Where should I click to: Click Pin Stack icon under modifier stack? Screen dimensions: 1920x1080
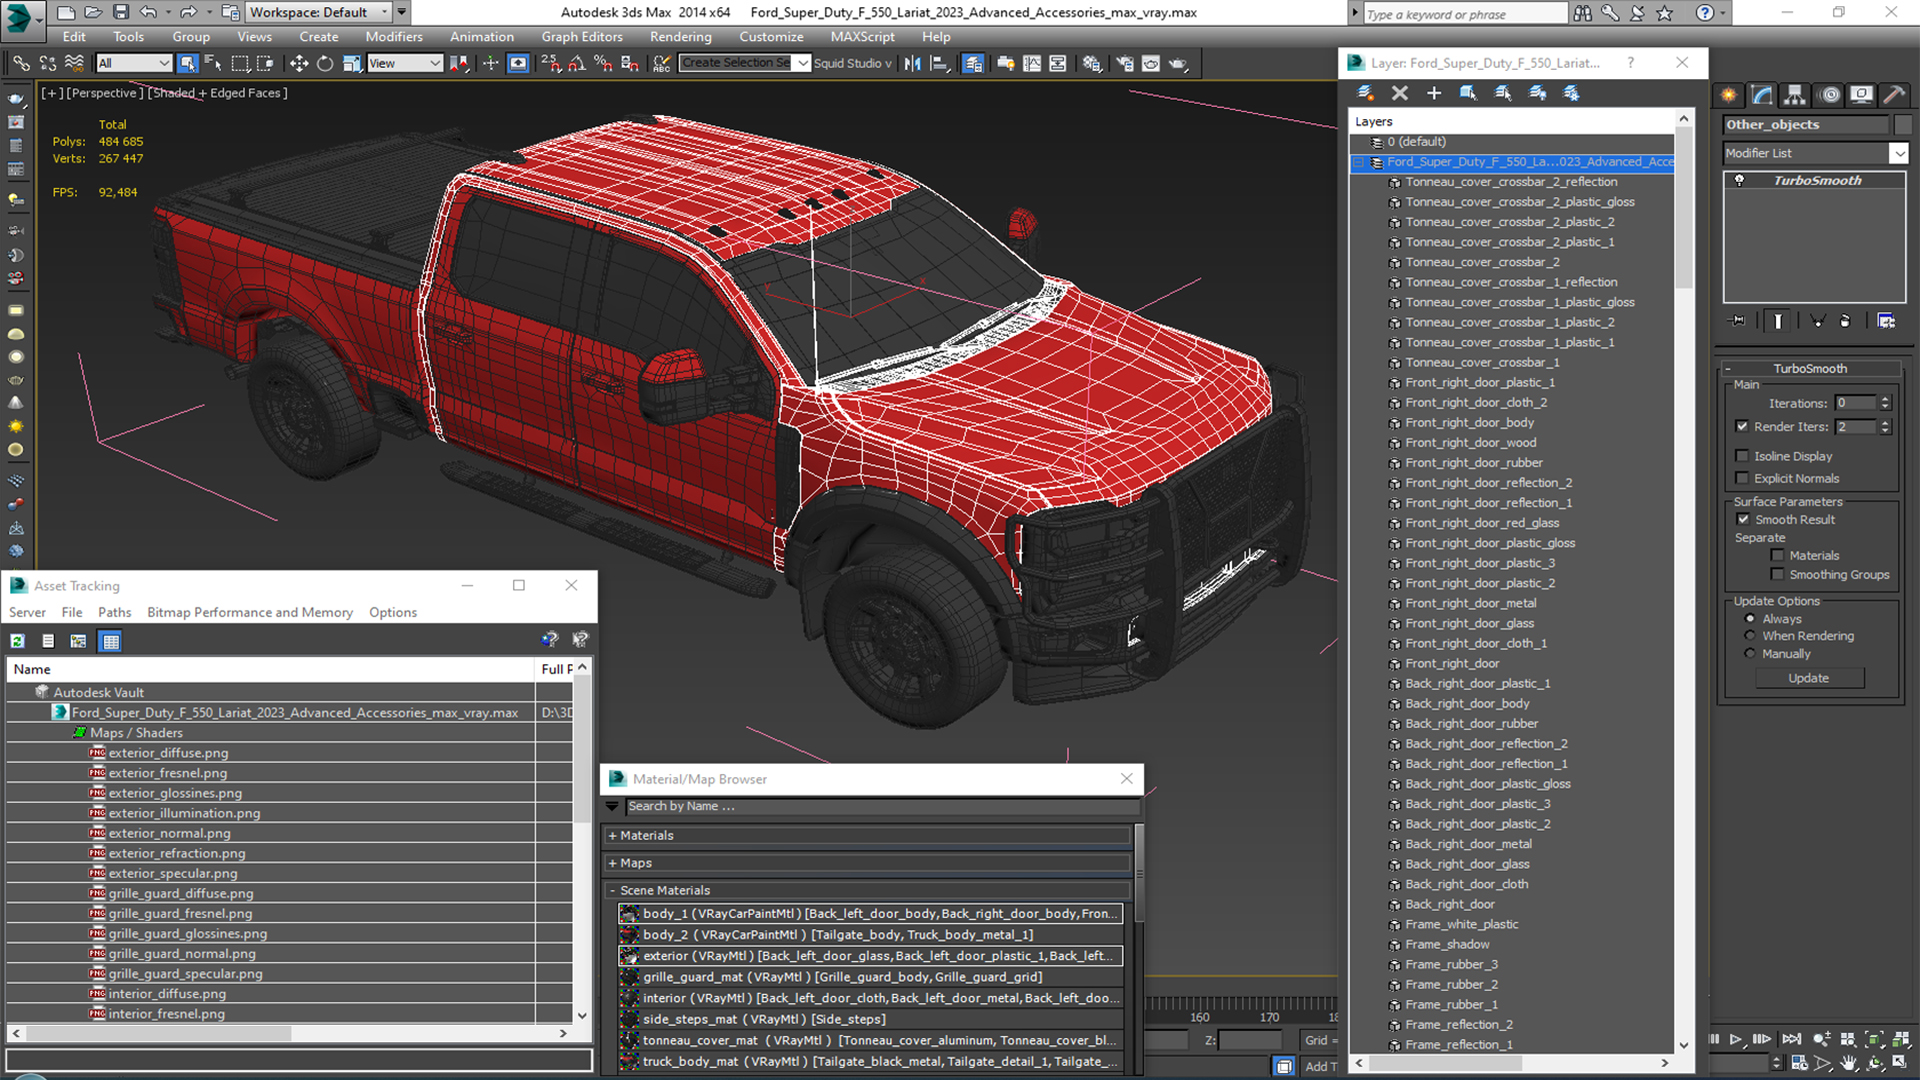[x=1738, y=321]
